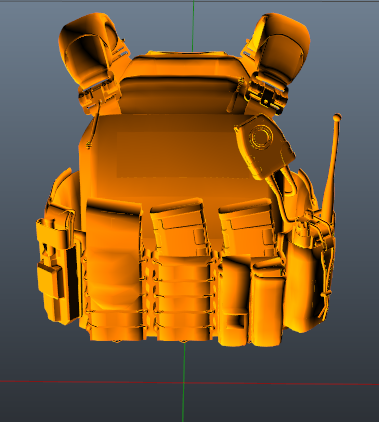This screenshot has height=422, width=379.
Task: Click the radio pouch beneath the antenna
Action: click(307, 273)
